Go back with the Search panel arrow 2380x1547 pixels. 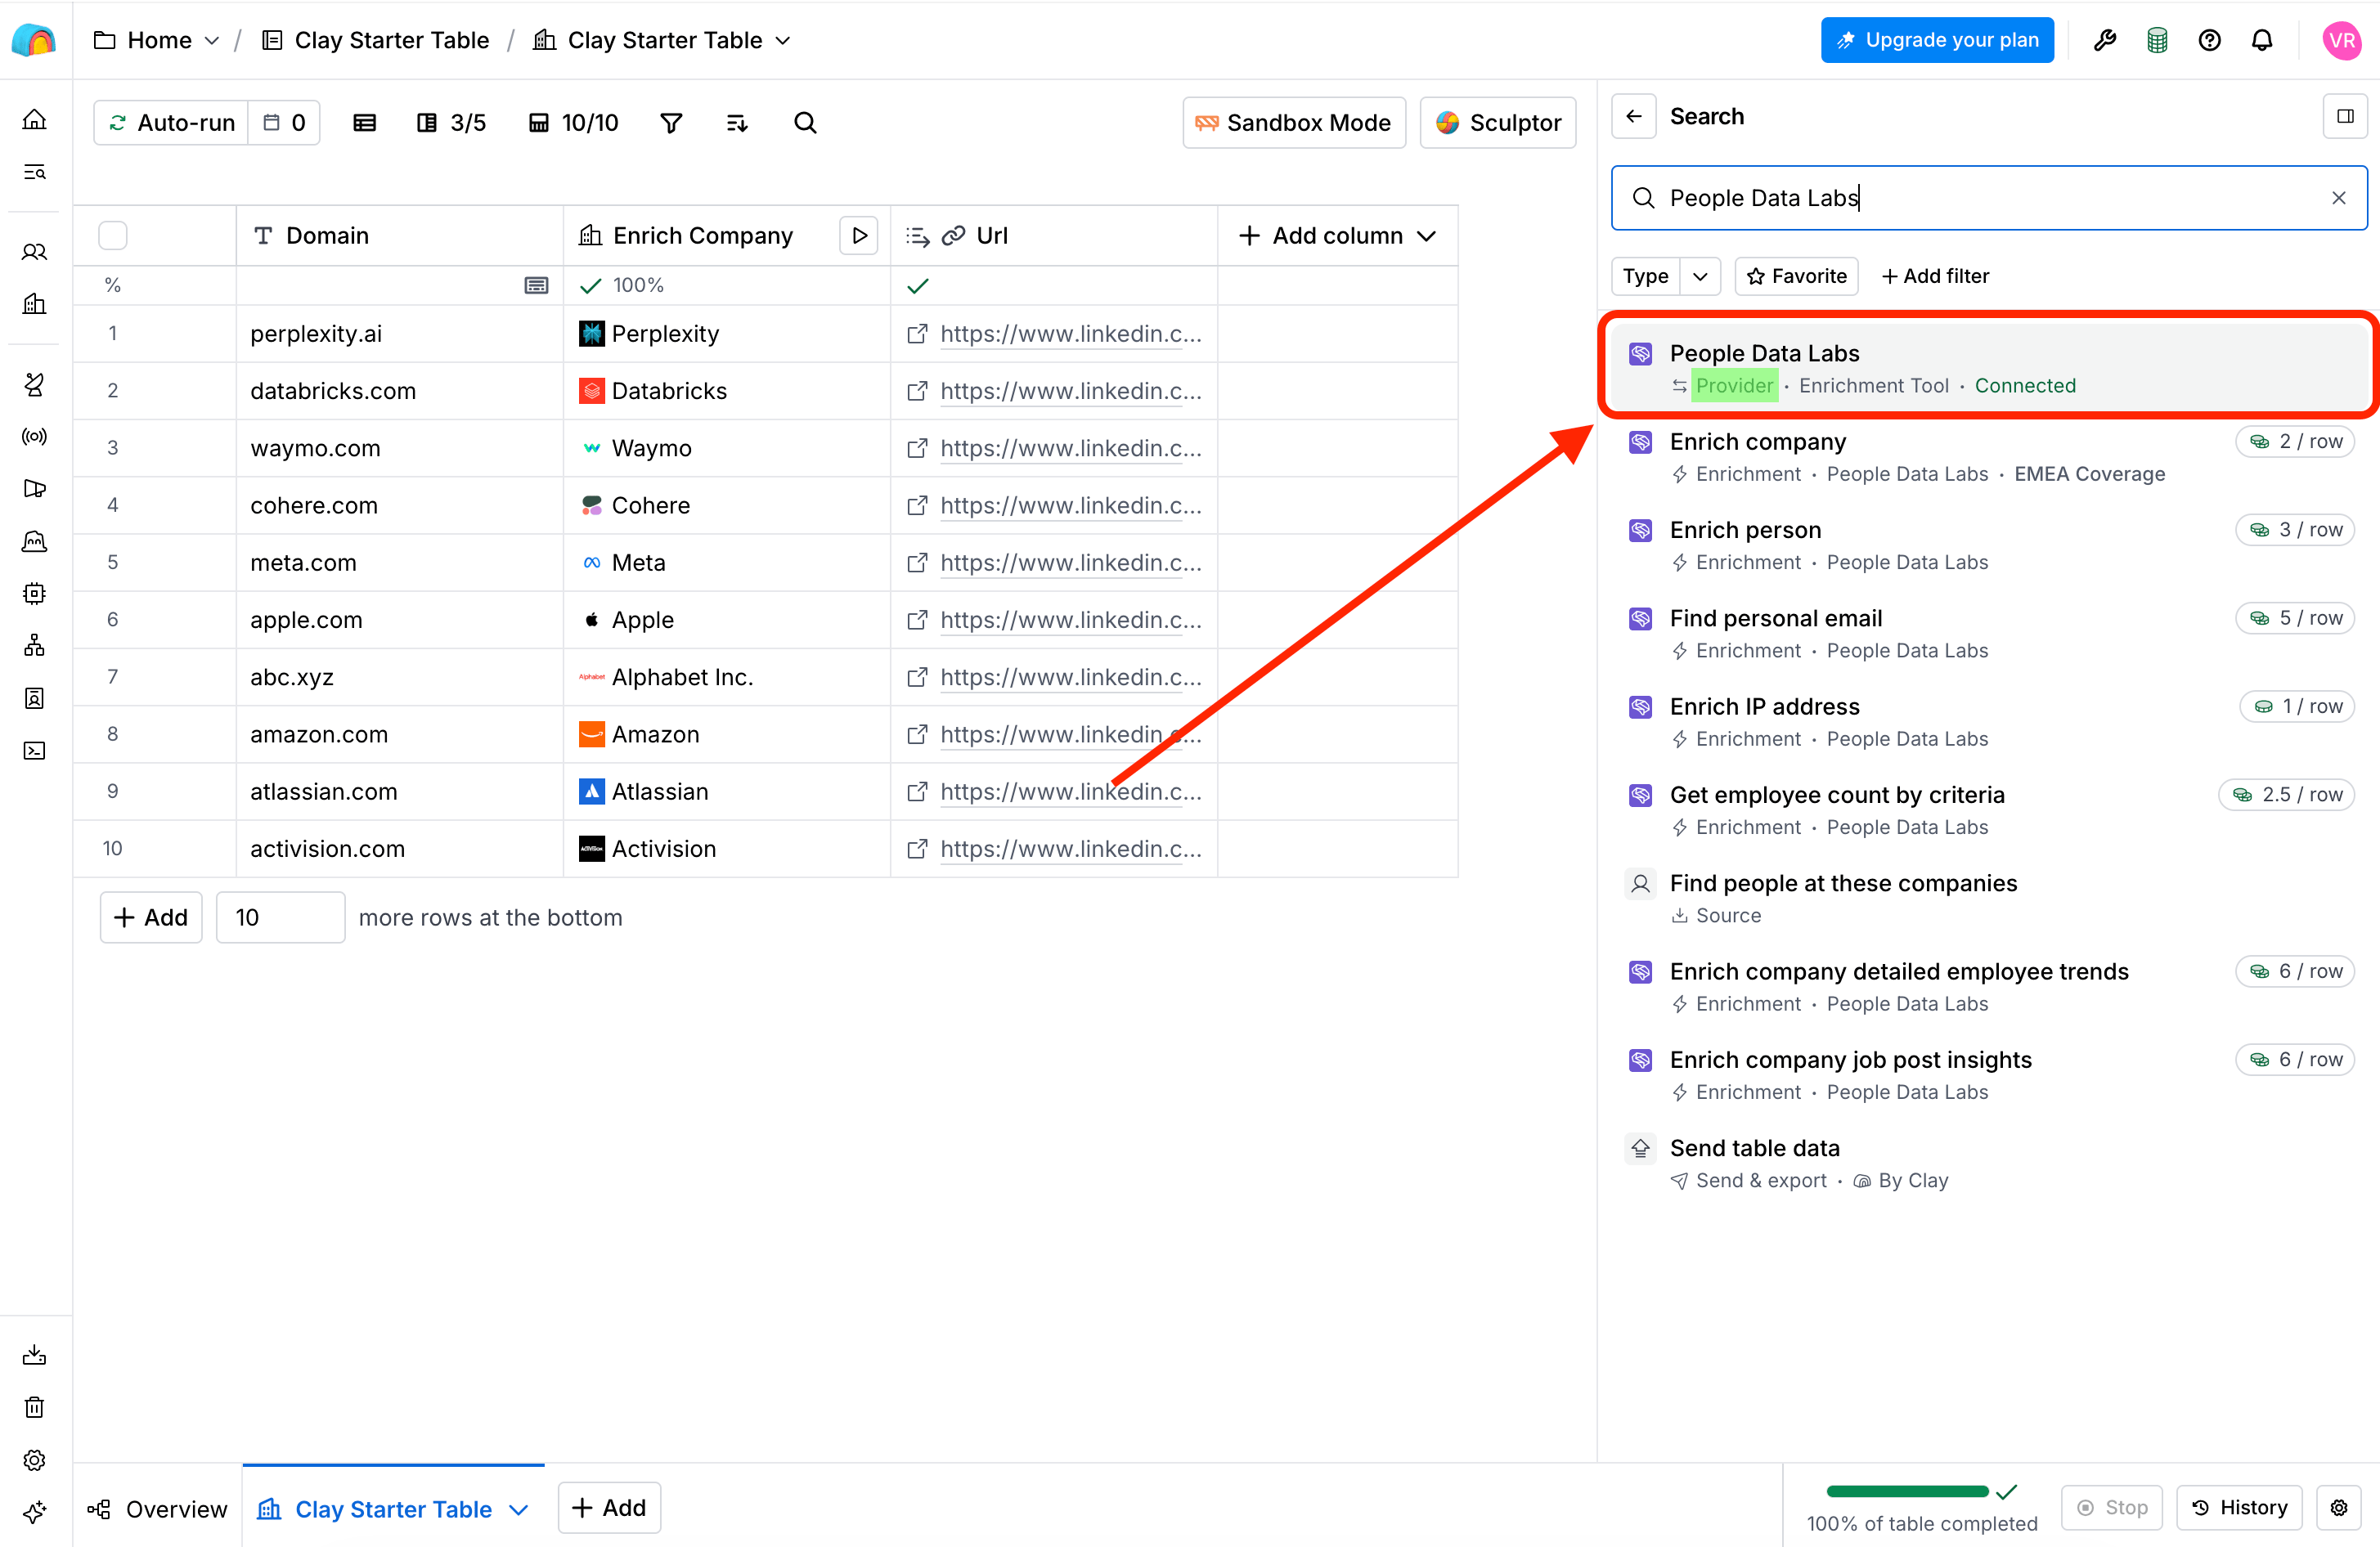[1634, 116]
